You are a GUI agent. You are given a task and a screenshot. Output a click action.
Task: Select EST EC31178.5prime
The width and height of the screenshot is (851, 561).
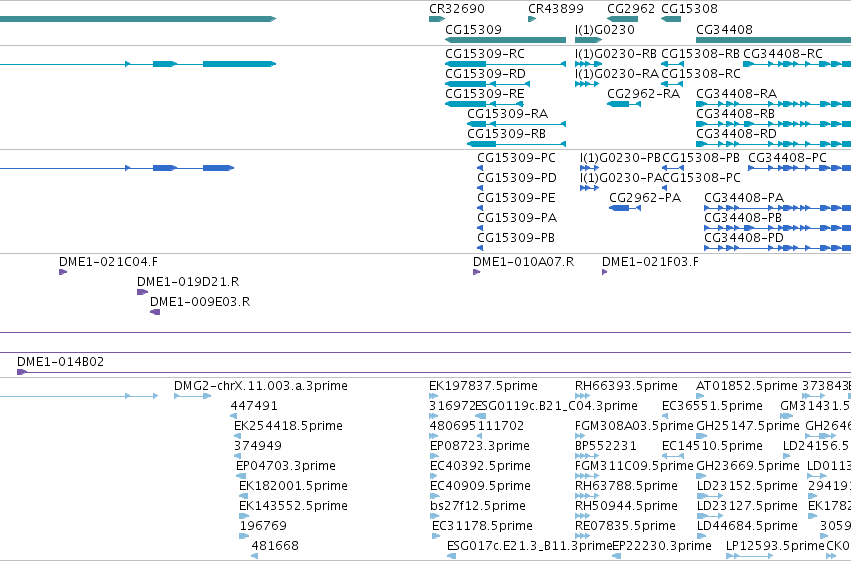click(x=436, y=536)
